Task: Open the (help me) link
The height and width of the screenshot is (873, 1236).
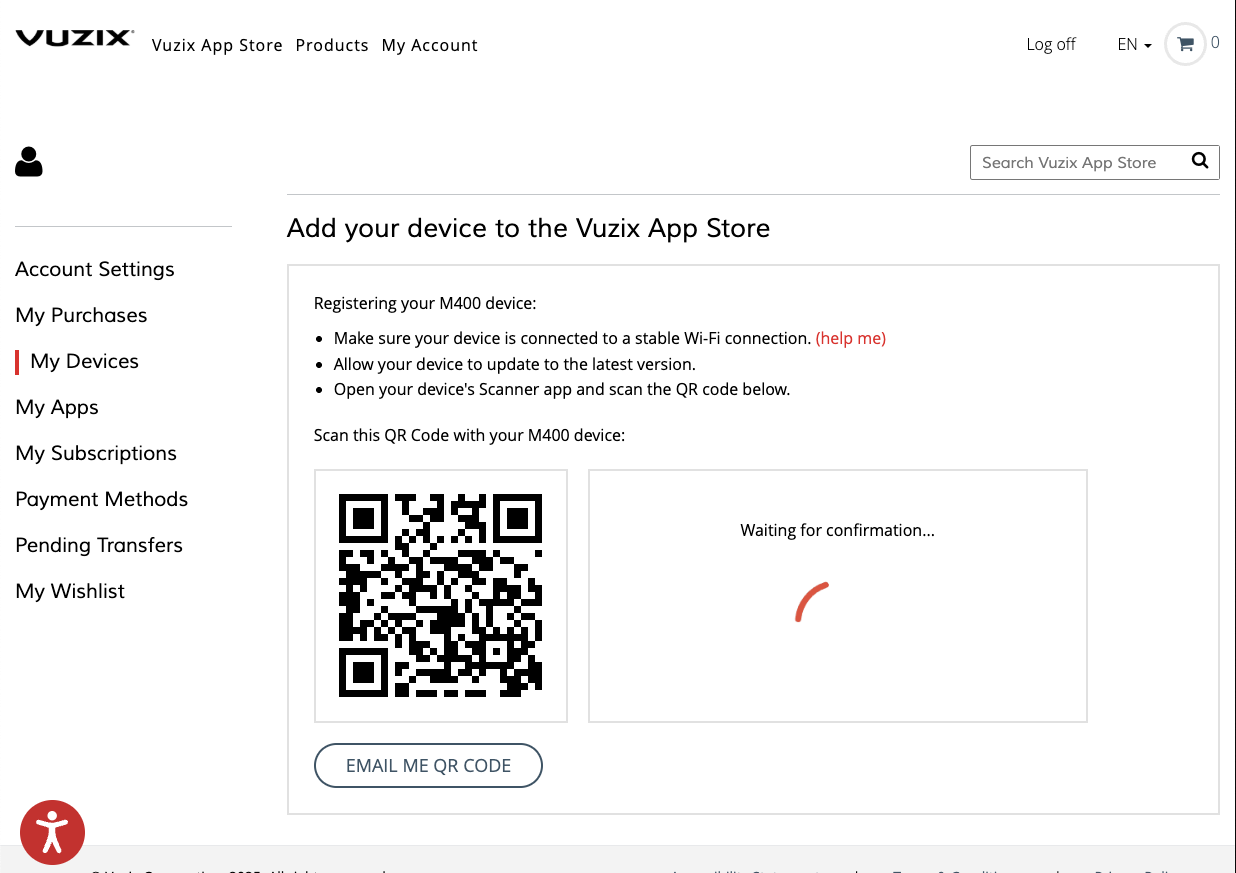Action: coord(851,338)
